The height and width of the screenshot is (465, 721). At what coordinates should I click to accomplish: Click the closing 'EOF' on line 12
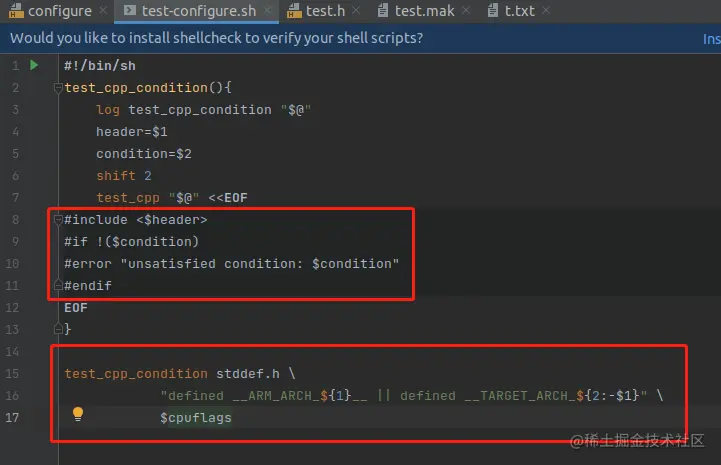(x=76, y=308)
